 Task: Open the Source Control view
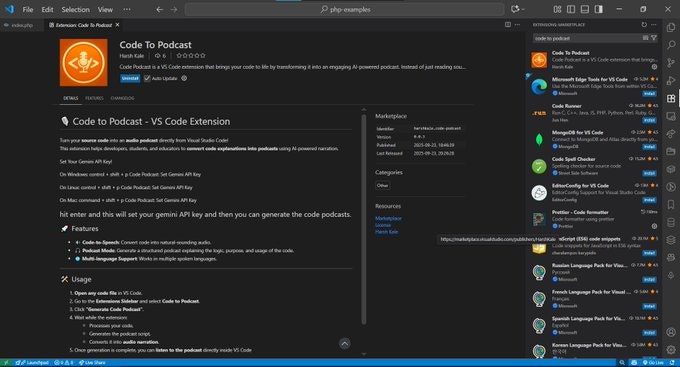(671, 62)
